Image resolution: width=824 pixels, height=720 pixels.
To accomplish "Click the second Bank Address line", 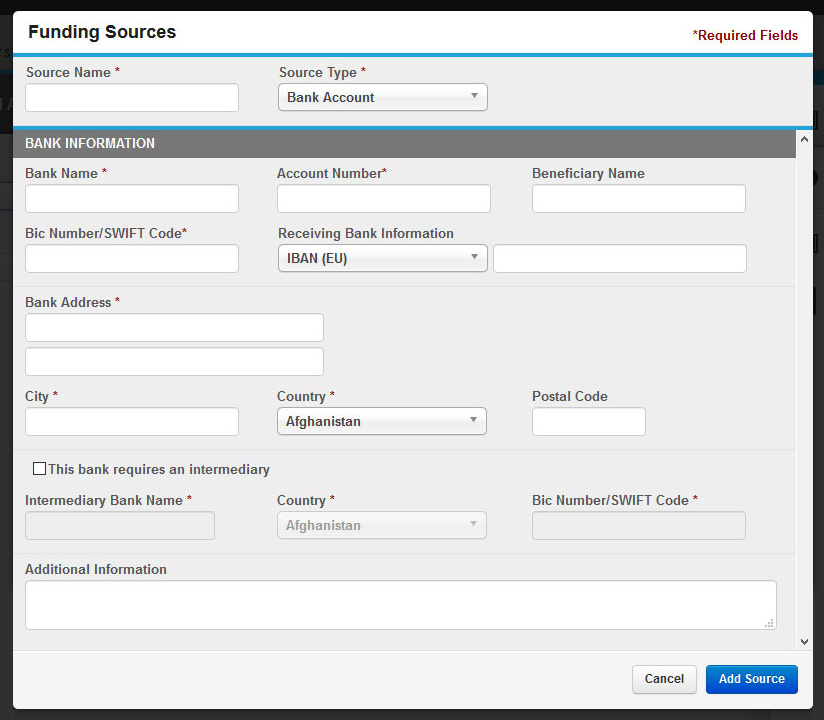I will point(174,361).
